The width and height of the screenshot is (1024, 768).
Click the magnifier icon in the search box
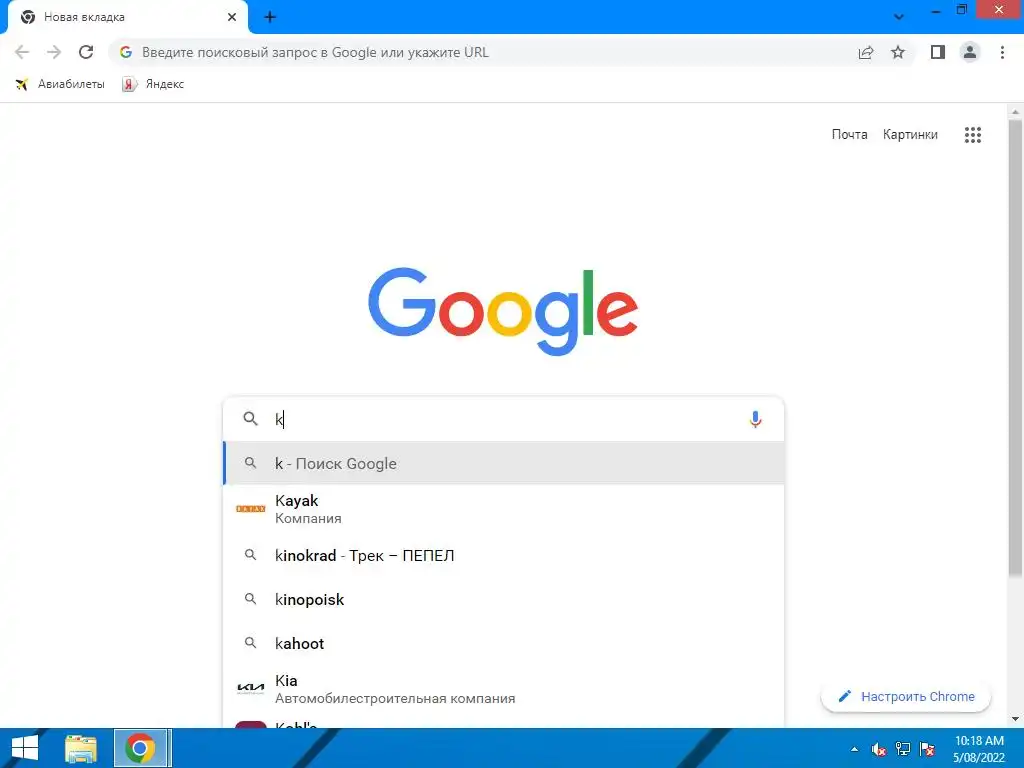pos(251,419)
